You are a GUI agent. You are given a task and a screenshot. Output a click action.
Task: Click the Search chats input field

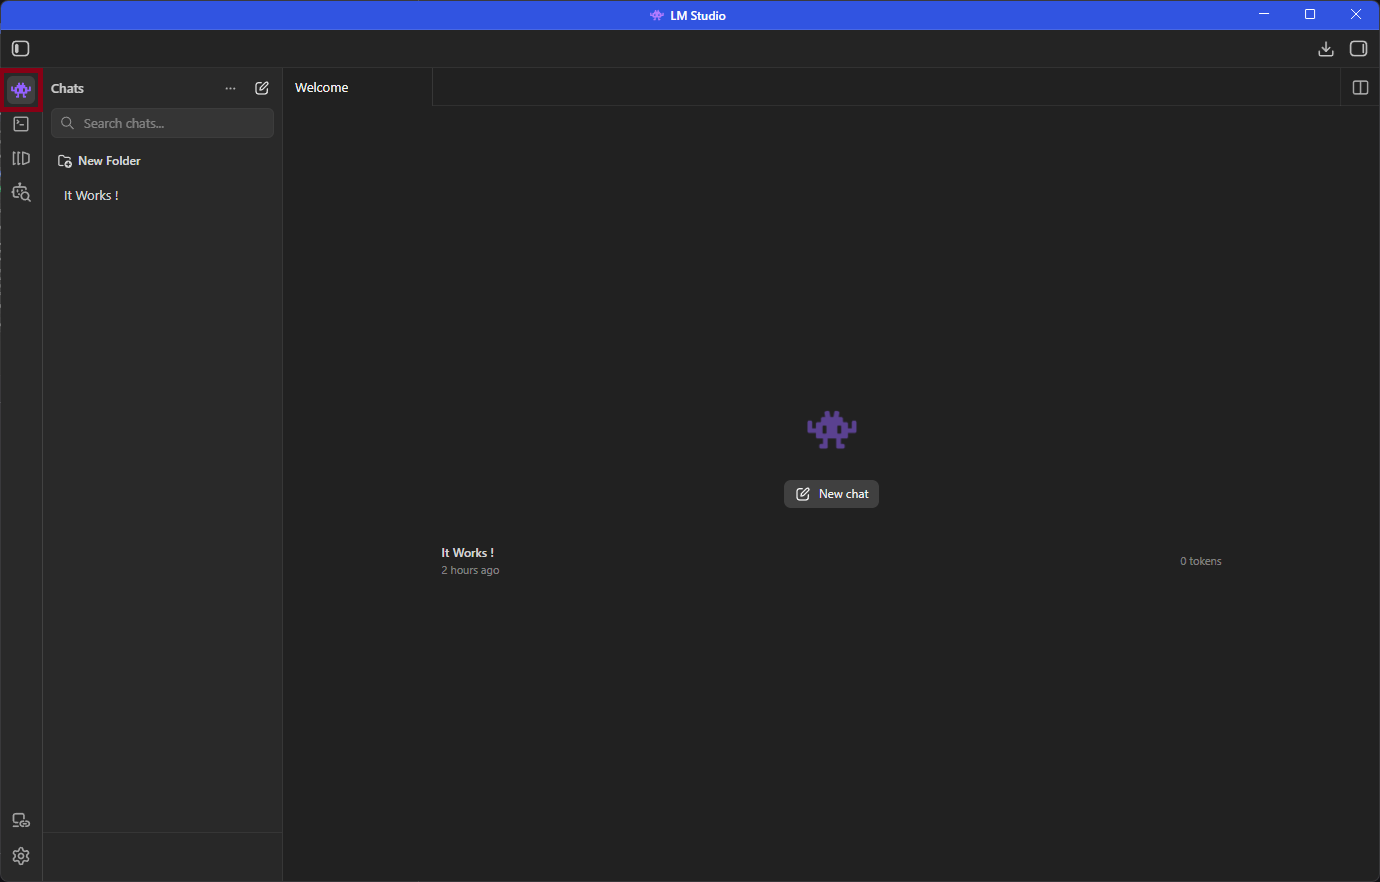pyautogui.click(x=162, y=123)
